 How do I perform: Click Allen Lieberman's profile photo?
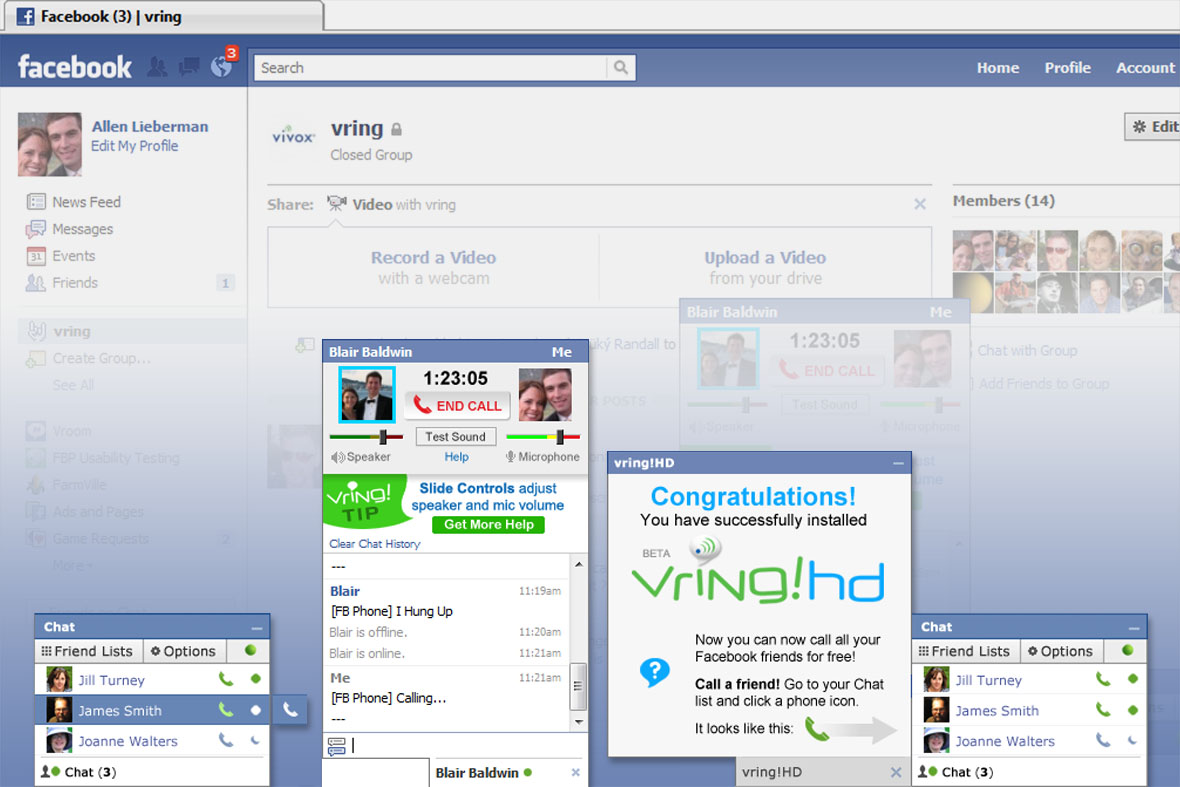click(50, 144)
